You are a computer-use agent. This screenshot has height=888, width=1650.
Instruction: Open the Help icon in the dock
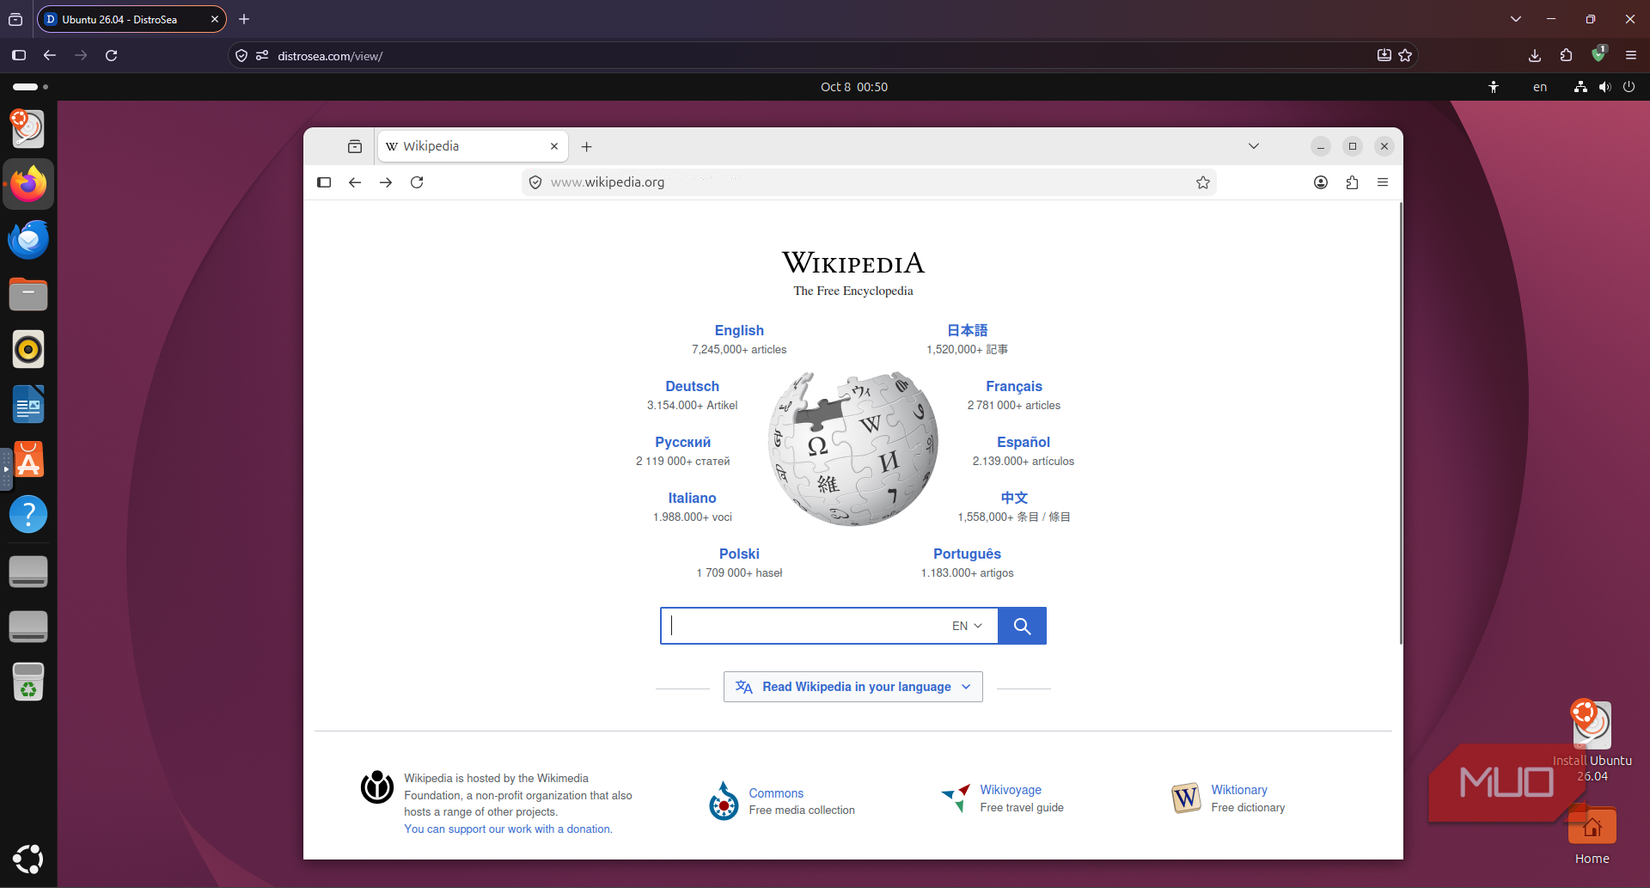28,515
